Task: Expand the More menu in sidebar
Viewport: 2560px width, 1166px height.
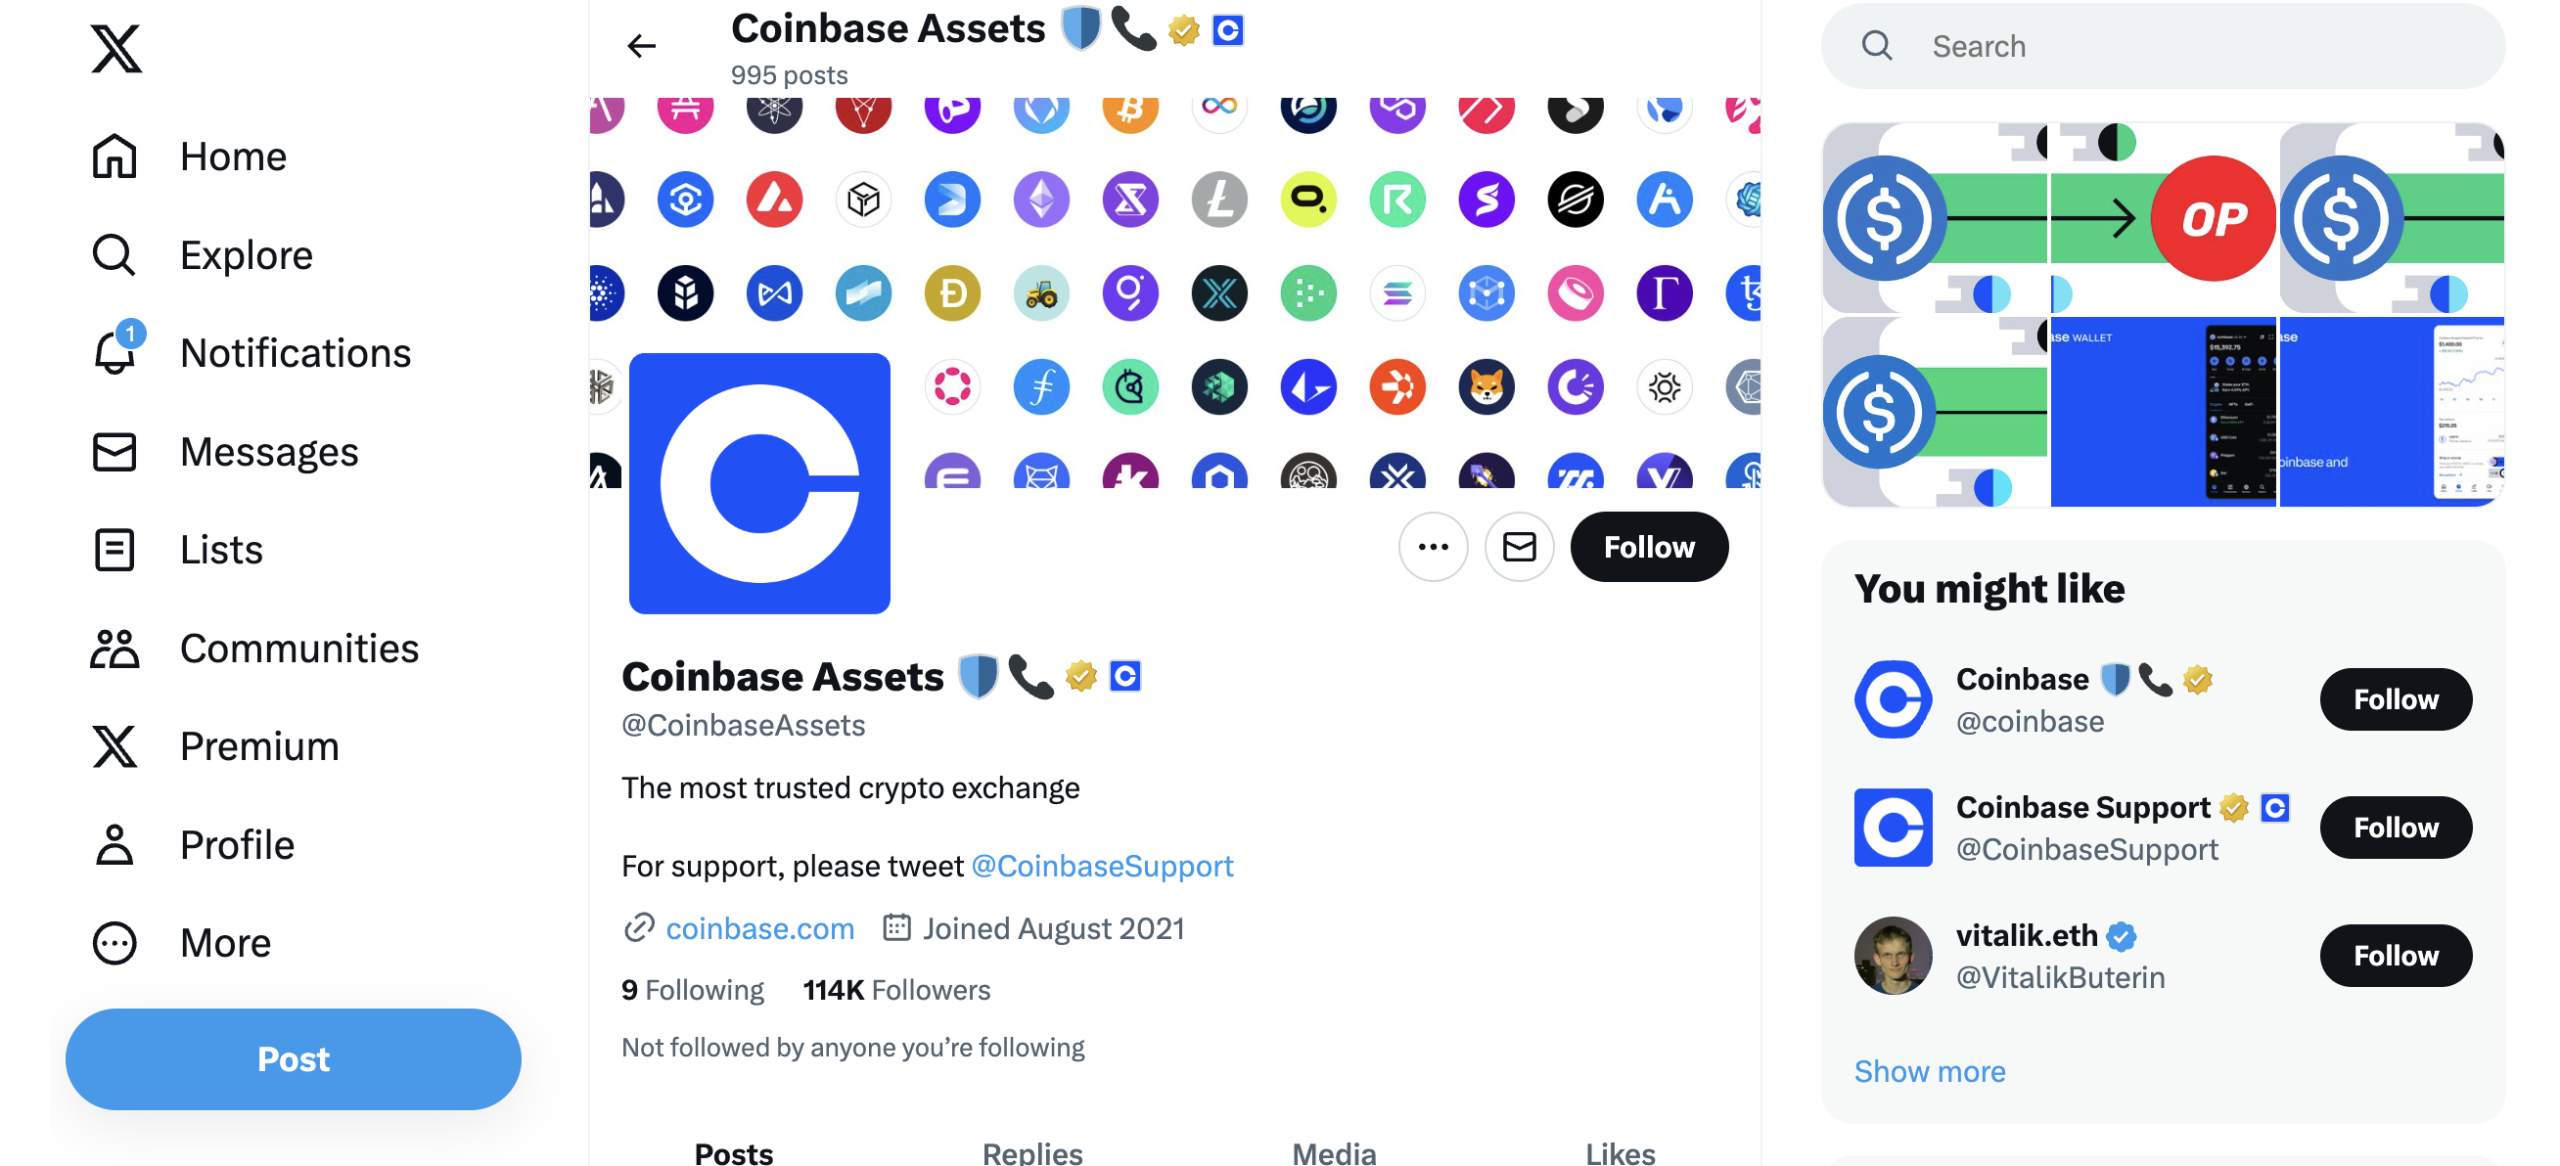Action: click(114, 943)
